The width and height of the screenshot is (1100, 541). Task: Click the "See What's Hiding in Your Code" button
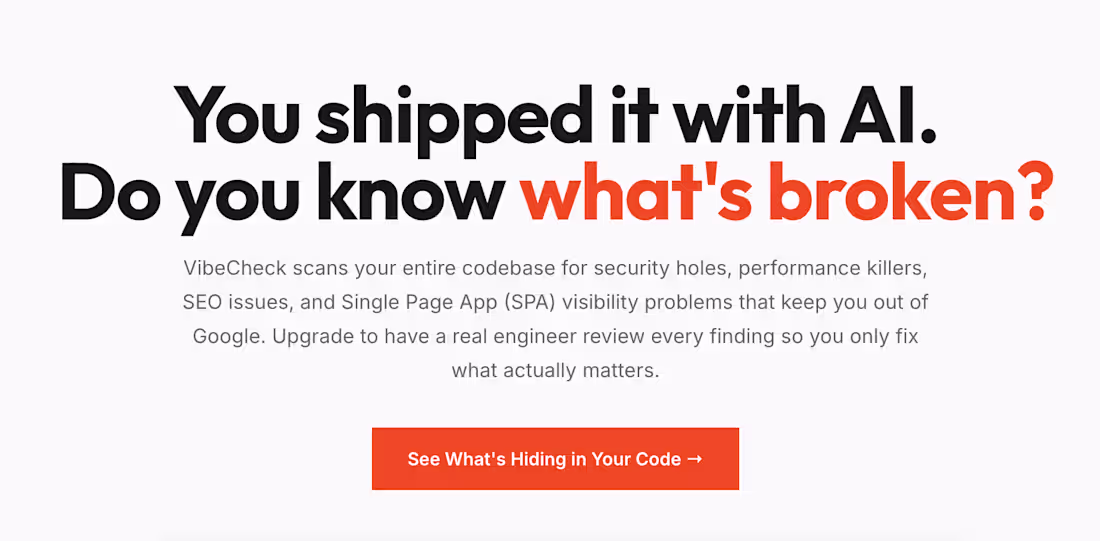(554, 459)
